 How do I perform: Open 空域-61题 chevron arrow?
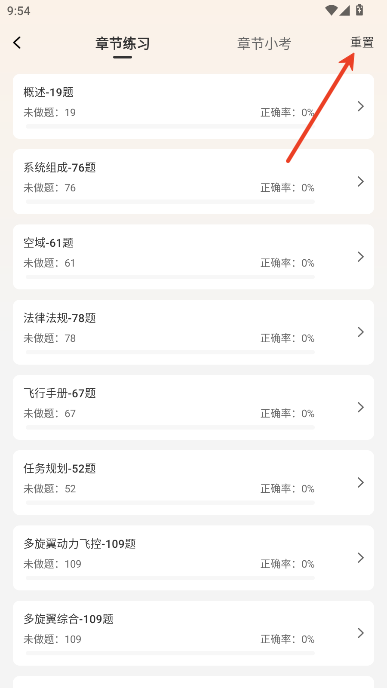pos(361,257)
